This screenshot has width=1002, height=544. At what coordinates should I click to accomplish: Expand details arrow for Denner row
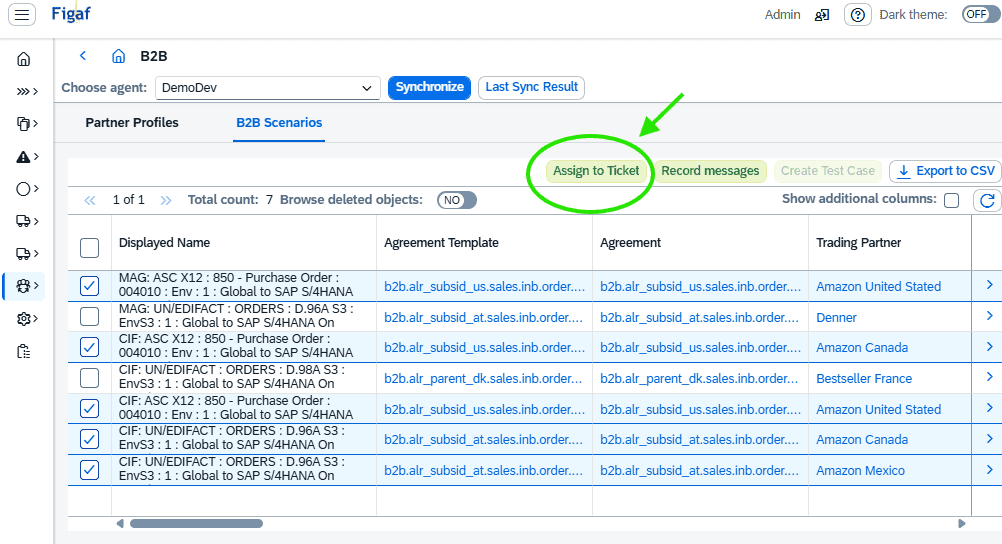pos(989,316)
